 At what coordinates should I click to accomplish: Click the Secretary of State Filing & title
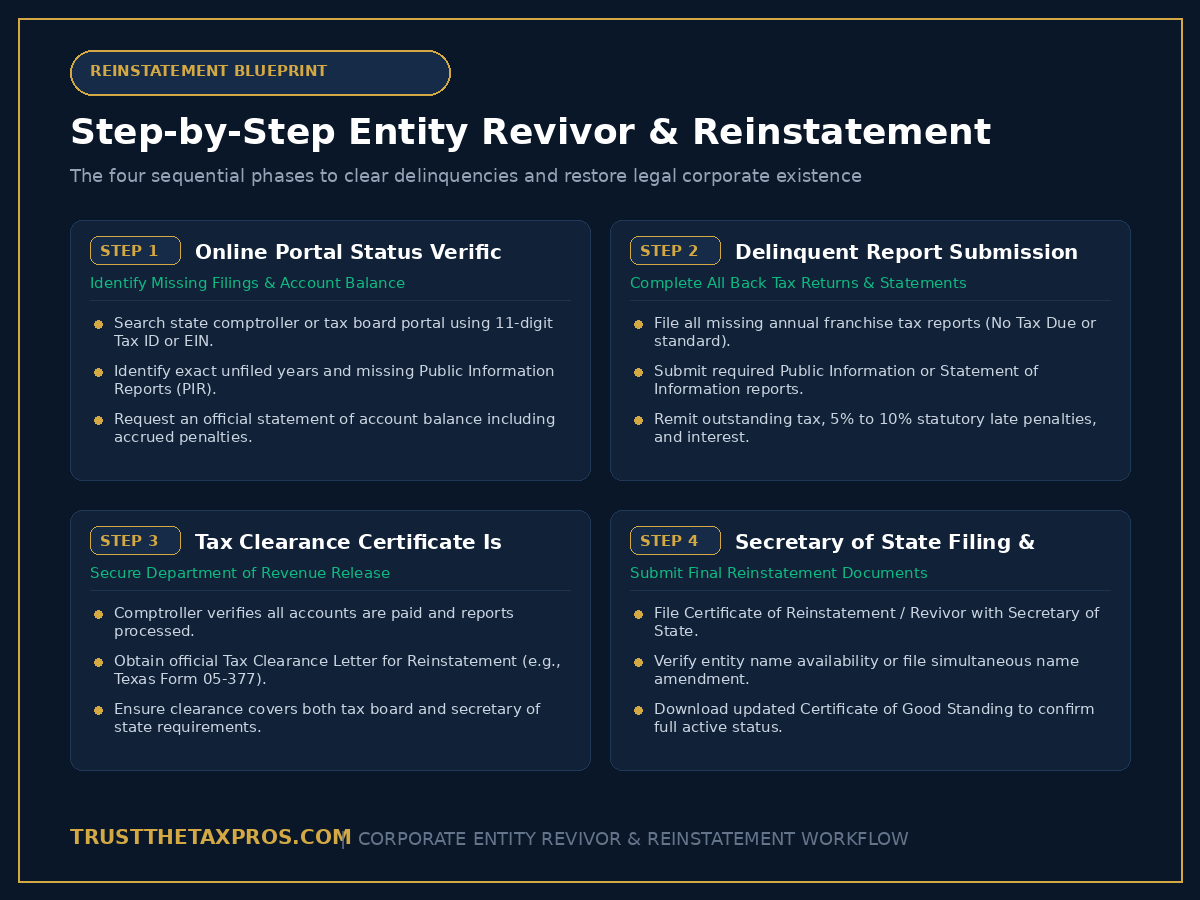point(885,542)
